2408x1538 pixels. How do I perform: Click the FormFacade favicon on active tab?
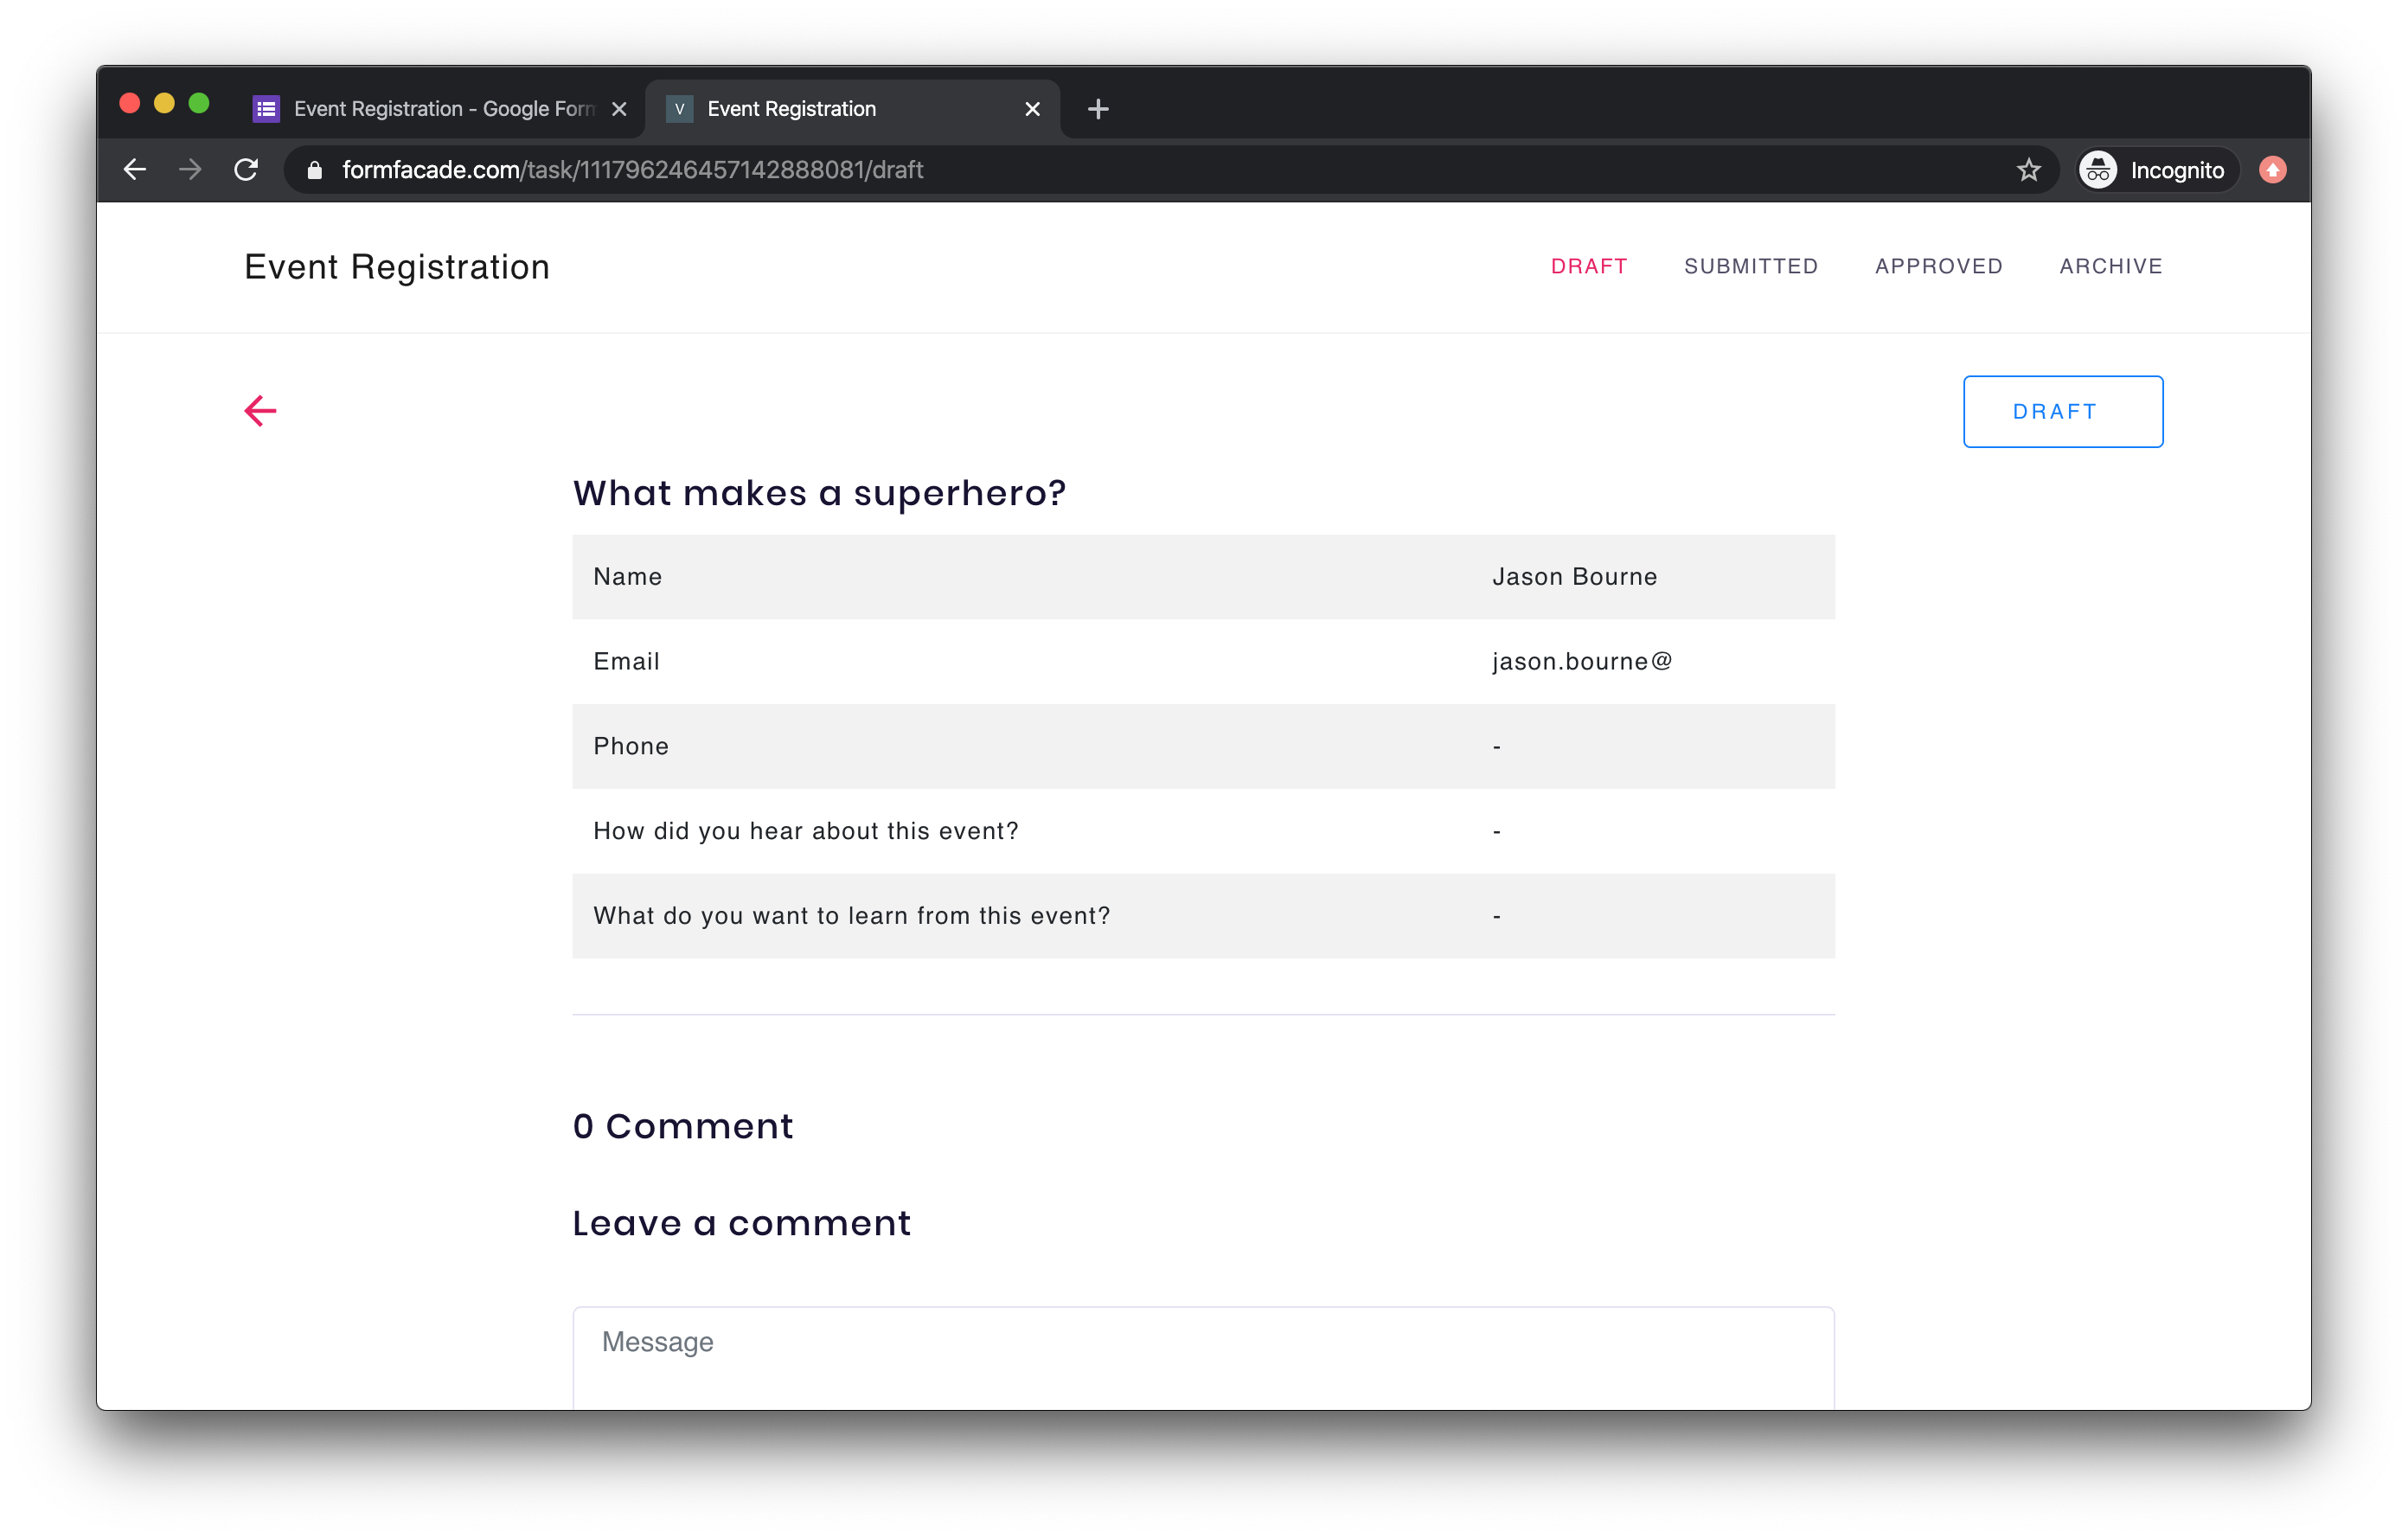[681, 108]
